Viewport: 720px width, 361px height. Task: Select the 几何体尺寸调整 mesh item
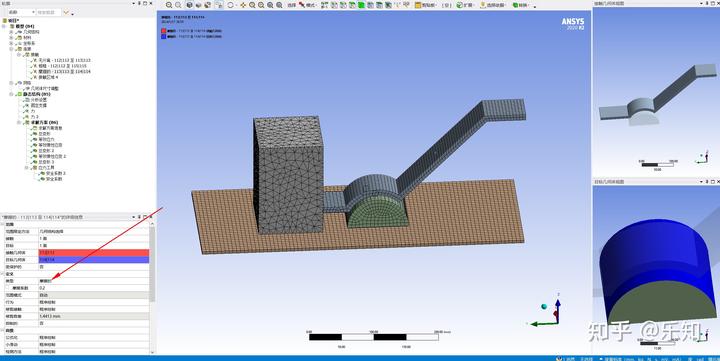(x=45, y=88)
